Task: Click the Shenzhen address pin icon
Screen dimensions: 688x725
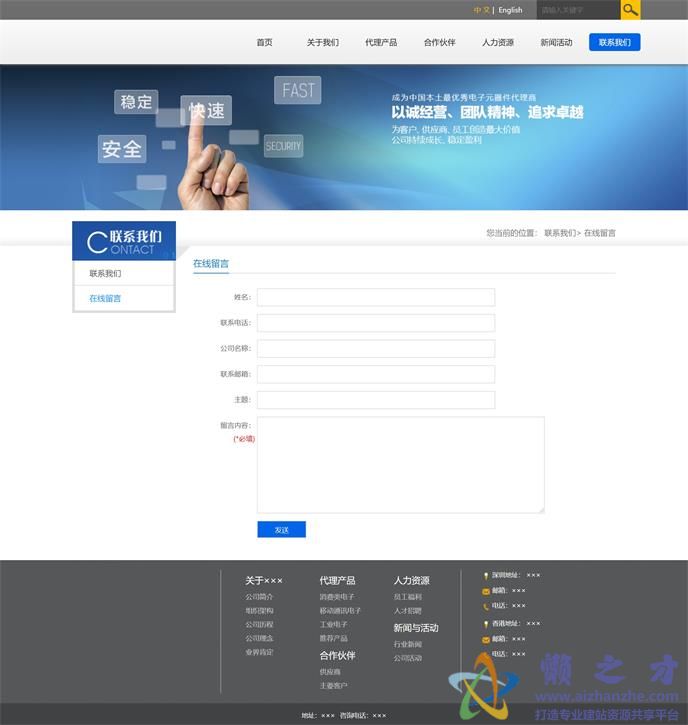Action: click(485, 576)
